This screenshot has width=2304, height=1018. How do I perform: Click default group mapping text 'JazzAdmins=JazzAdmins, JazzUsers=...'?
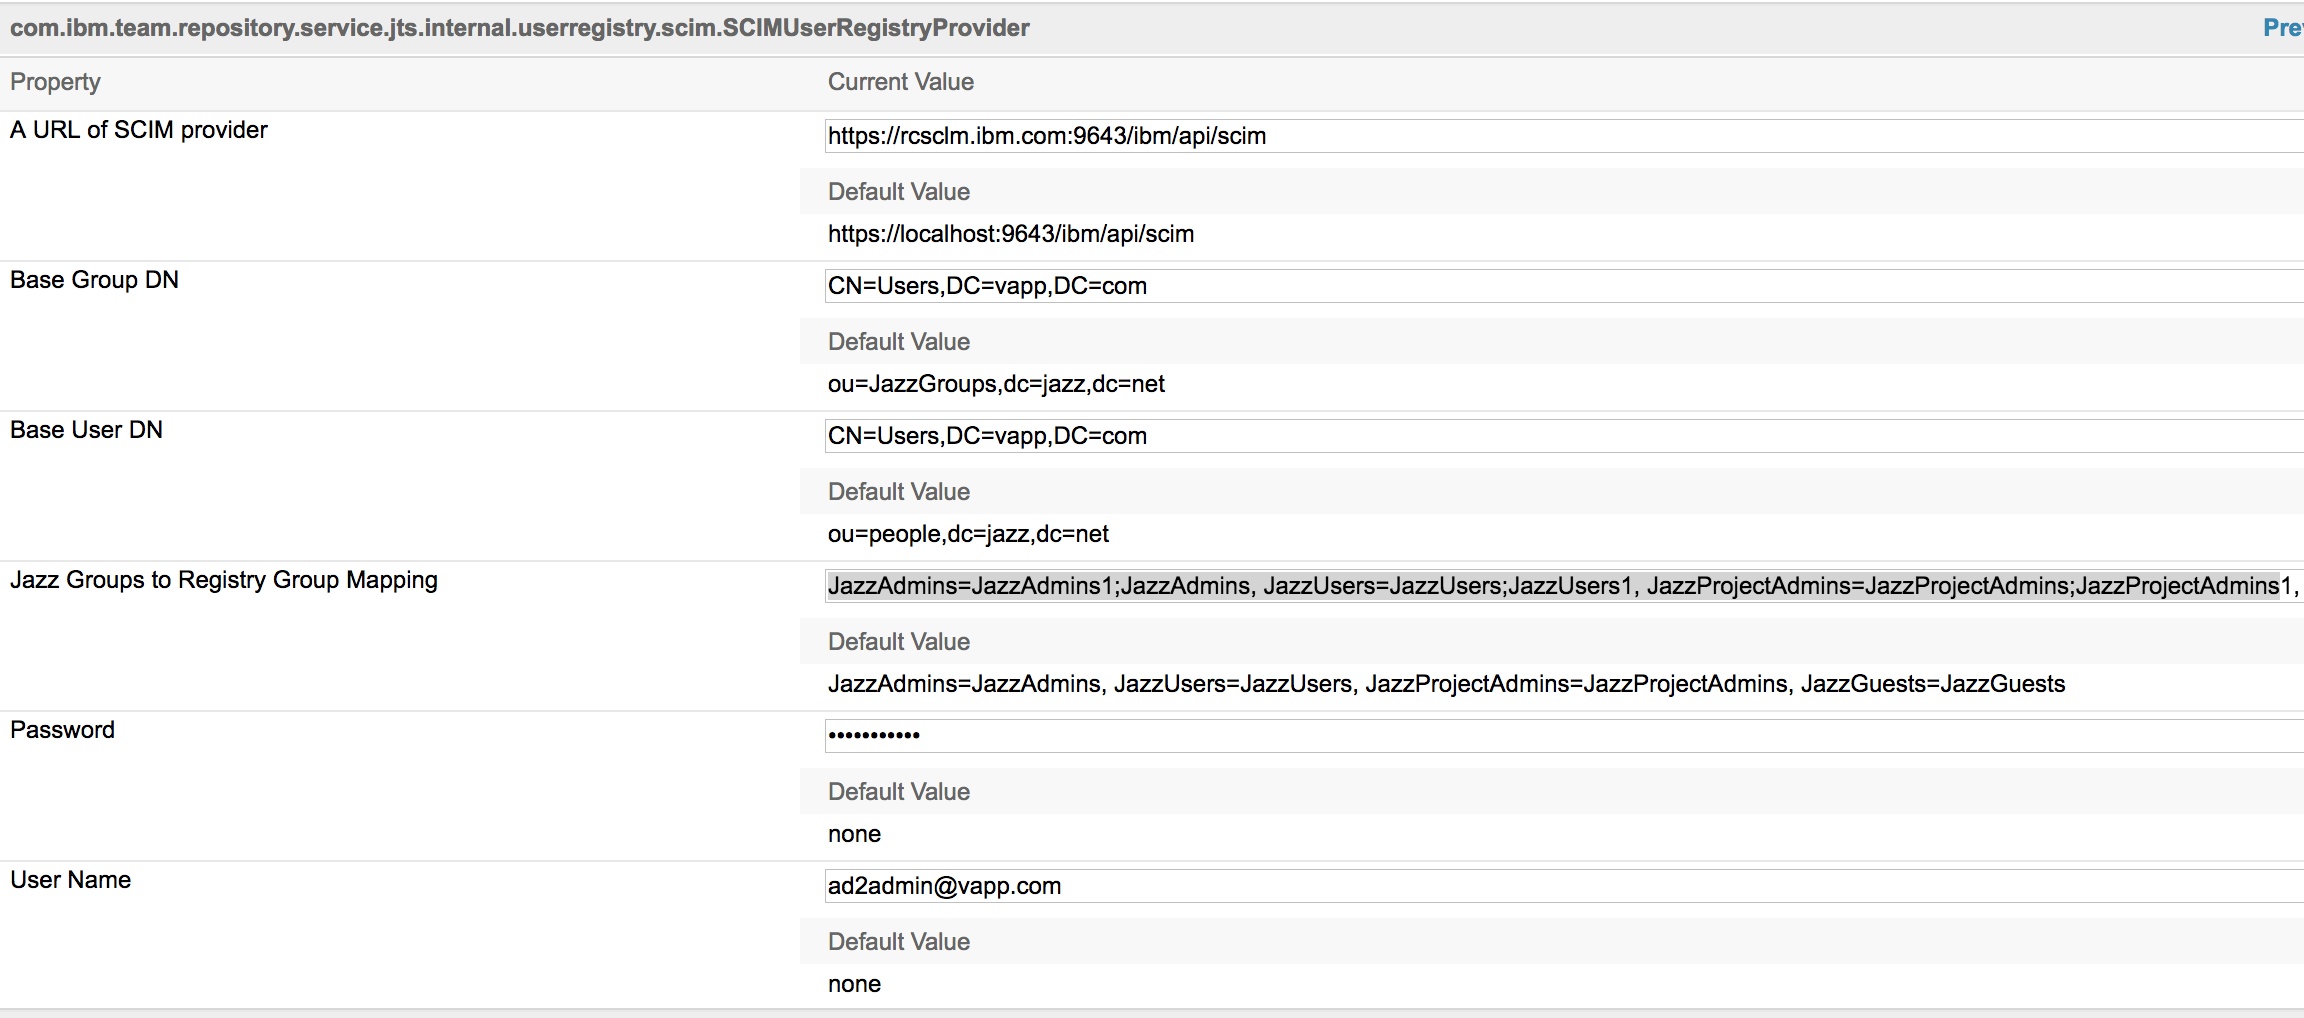tap(1446, 684)
